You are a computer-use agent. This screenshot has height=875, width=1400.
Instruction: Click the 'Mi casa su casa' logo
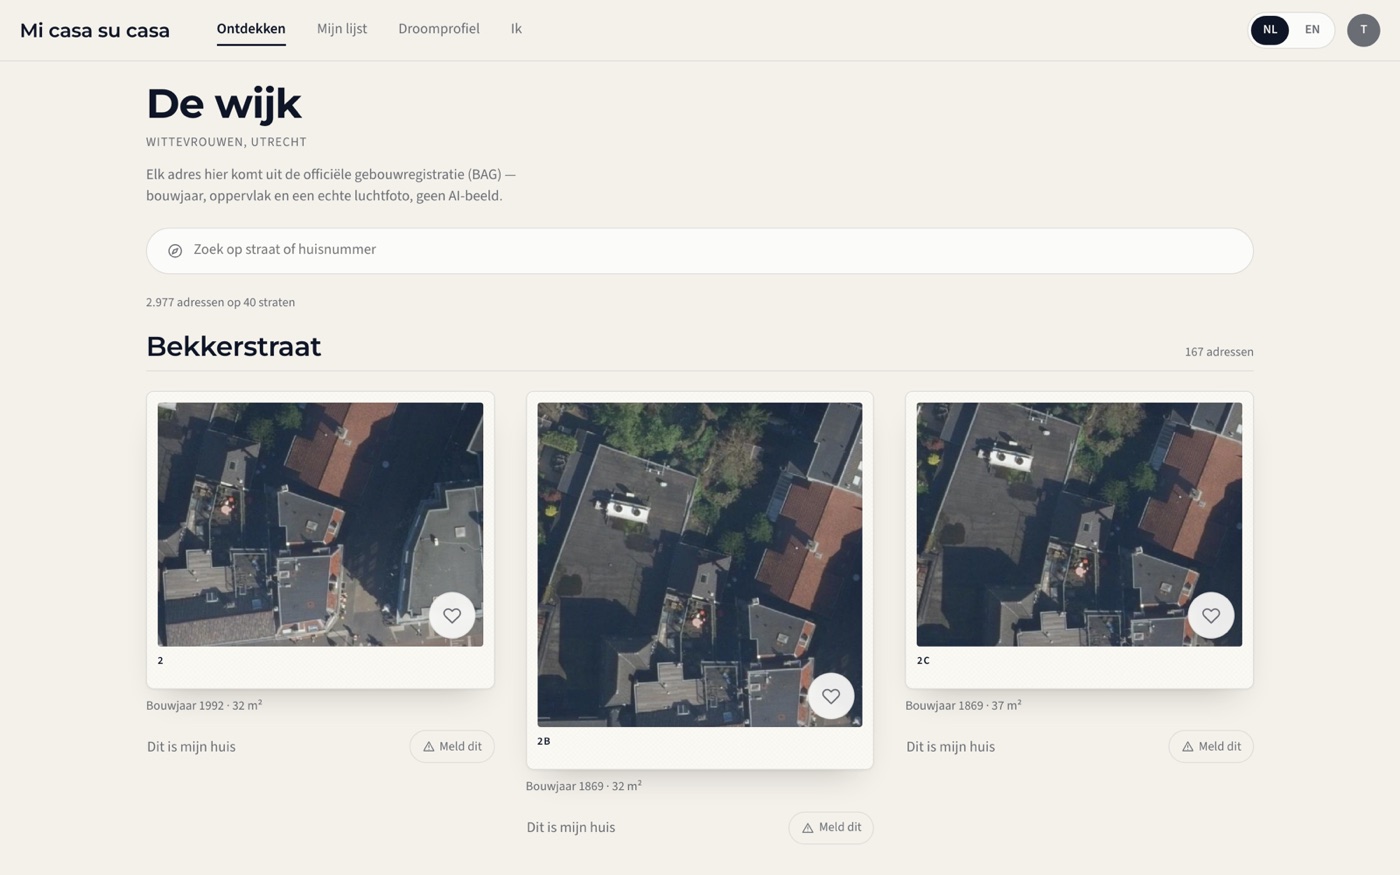tap(95, 30)
